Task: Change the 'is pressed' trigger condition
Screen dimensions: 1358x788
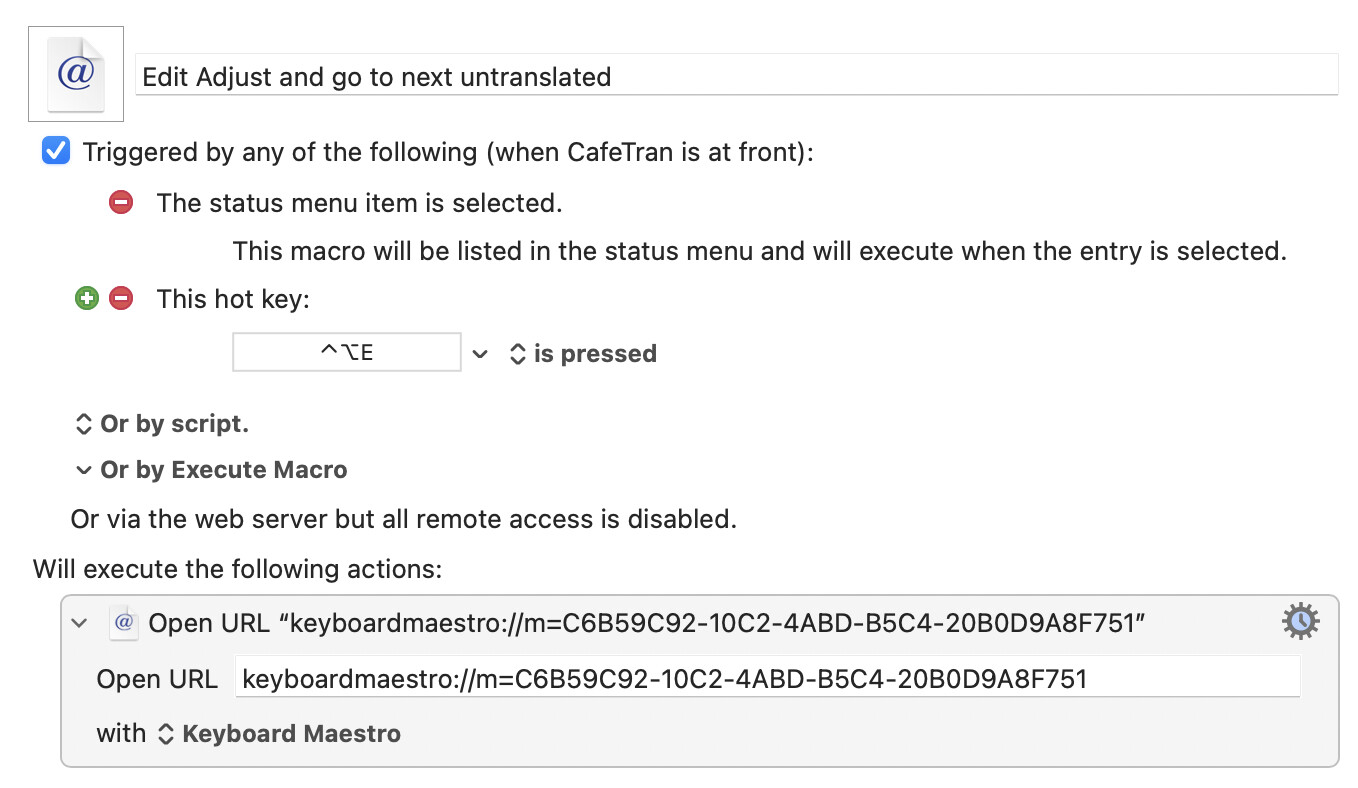Action: (583, 353)
